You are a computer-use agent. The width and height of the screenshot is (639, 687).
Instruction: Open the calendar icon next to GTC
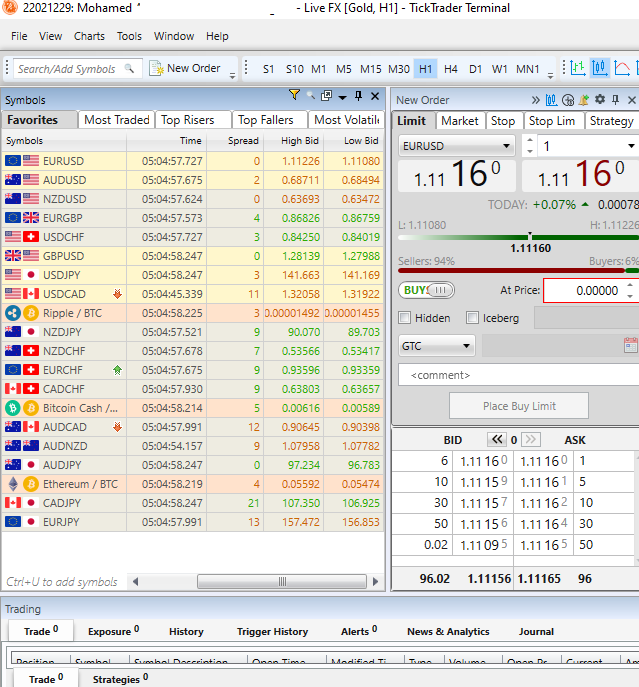point(631,345)
